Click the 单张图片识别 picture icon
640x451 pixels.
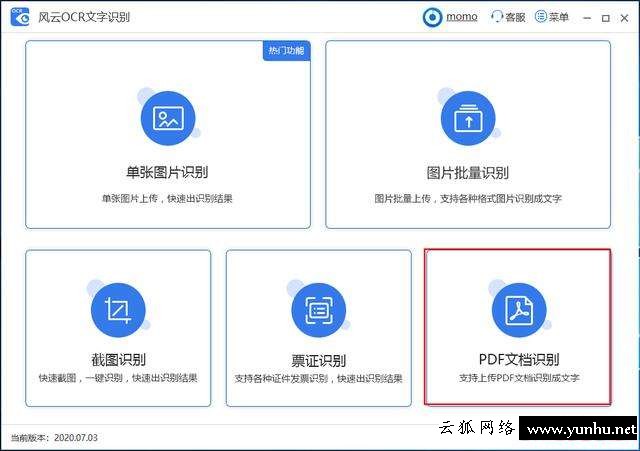168,118
